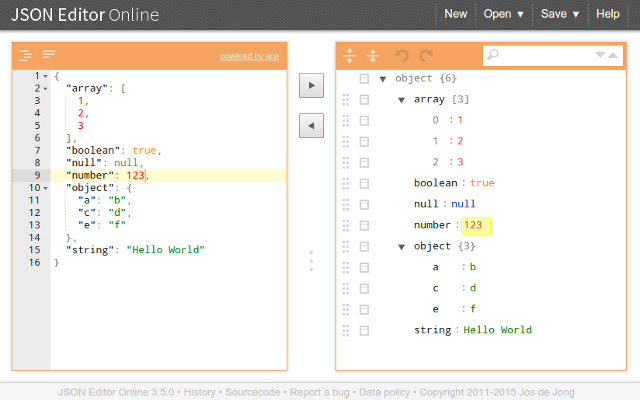Click drag handle of array item 0
The height and width of the screenshot is (400, 640).
(346, 120)
